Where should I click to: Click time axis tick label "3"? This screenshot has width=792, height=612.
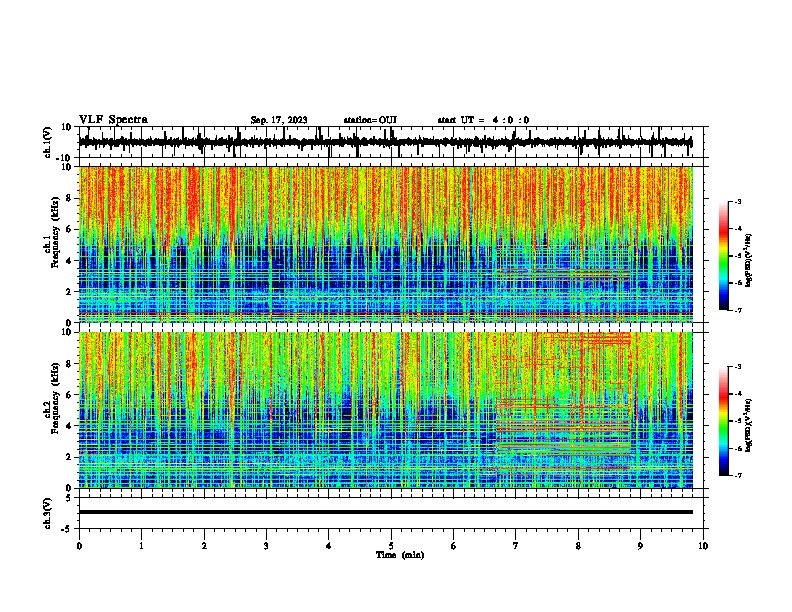(x=266, y=546)
